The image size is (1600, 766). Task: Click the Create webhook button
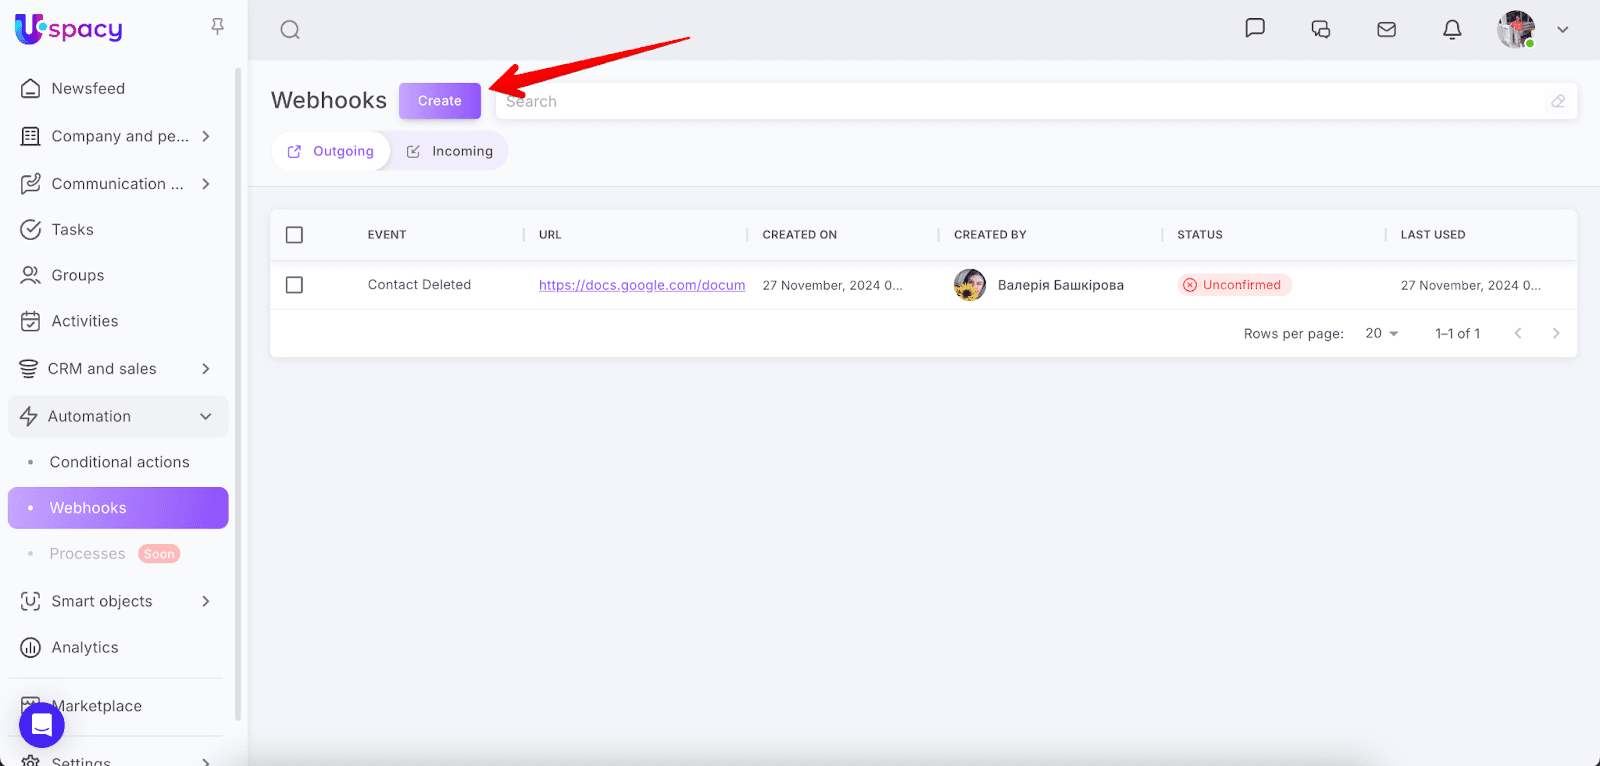pyautogui.click(x=439, y=101)
